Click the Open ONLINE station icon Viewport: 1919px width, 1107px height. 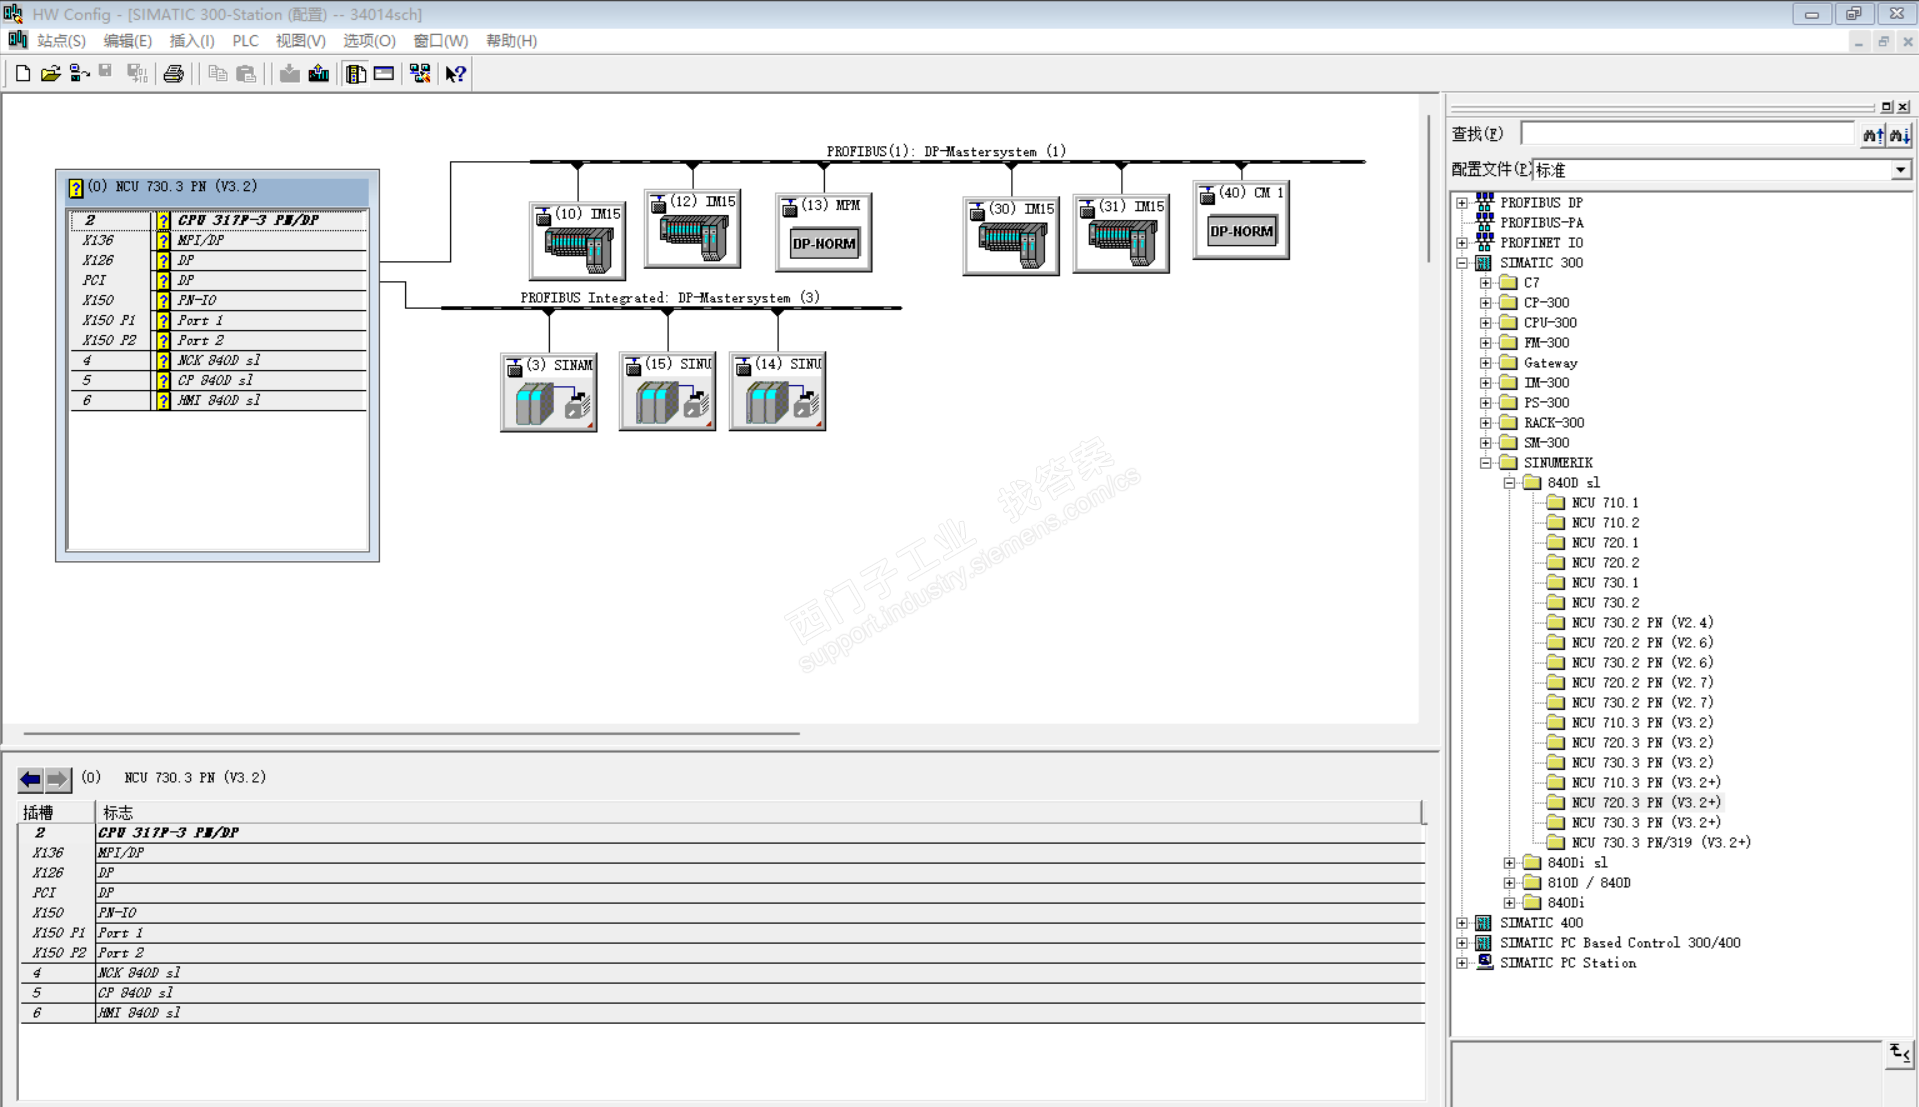79,73
